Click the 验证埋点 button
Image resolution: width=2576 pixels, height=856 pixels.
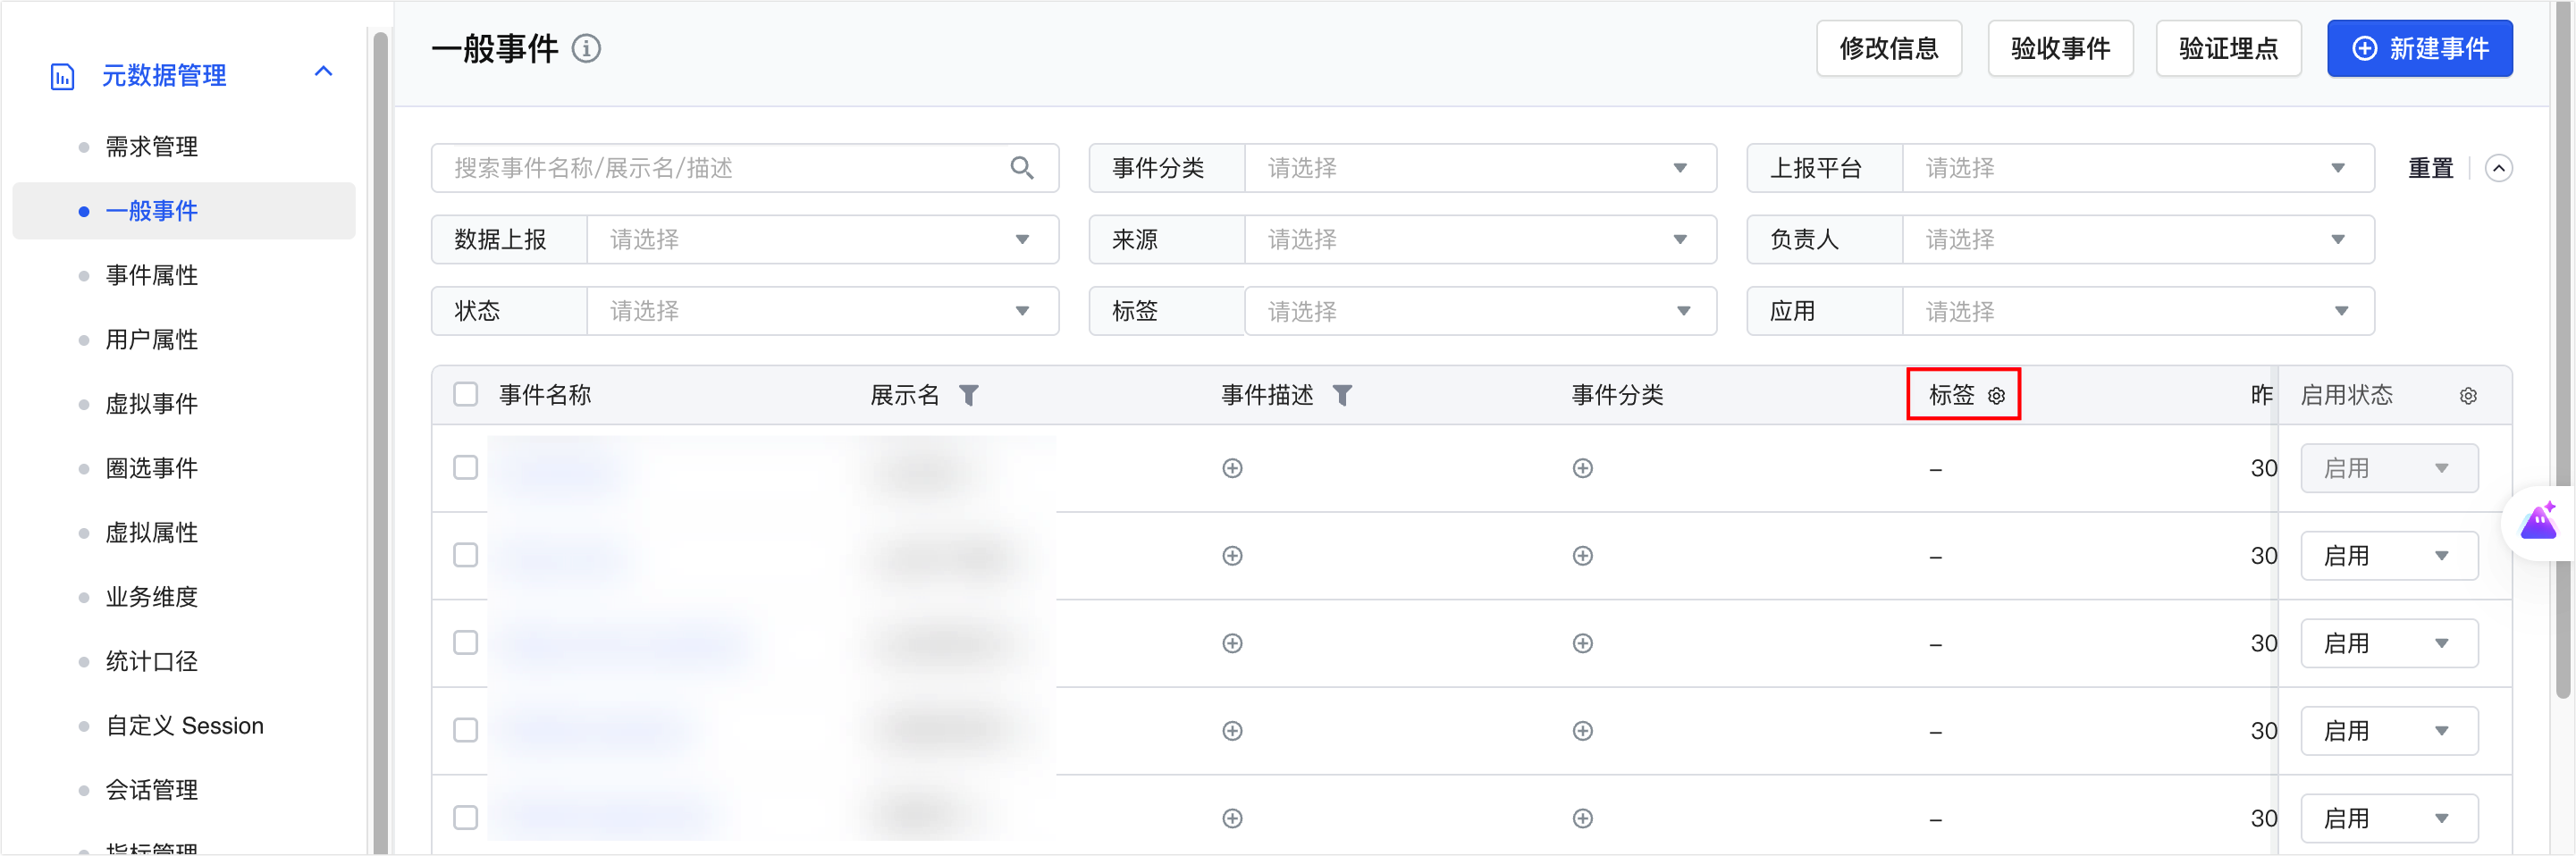point(2228,49)
